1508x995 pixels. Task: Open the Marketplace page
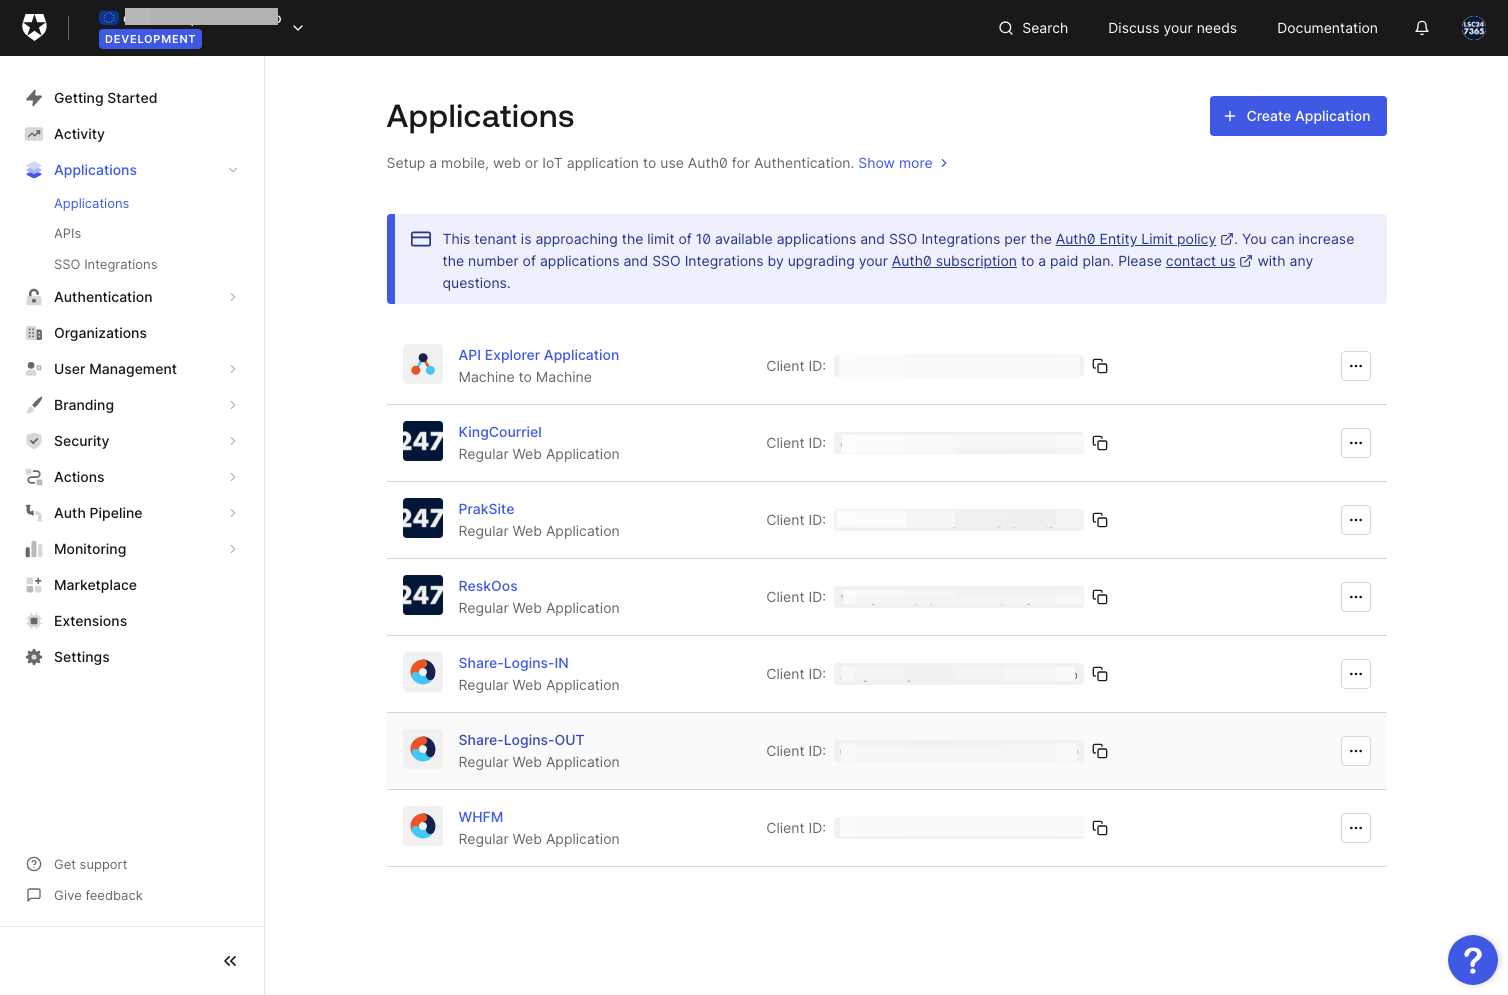(95, 585)
